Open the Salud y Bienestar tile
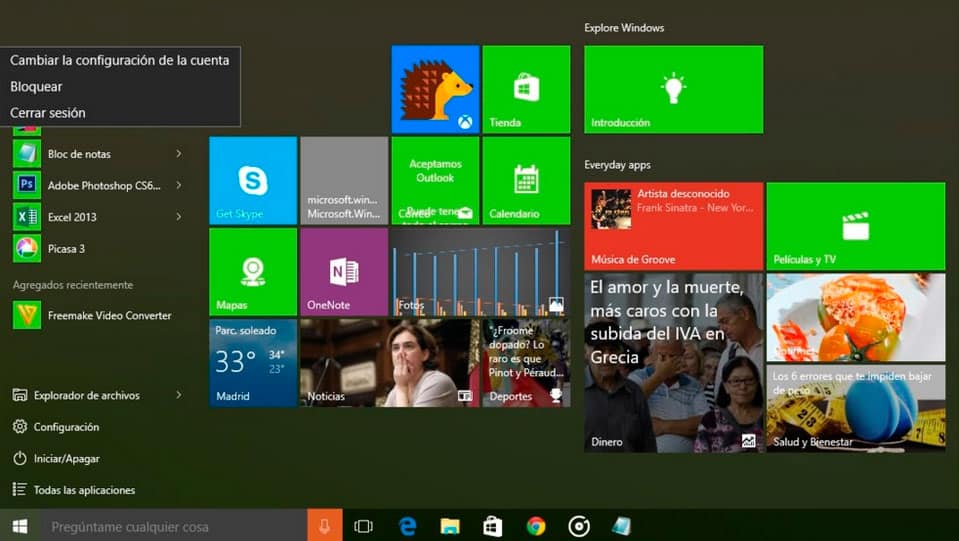Screen dimensions: 959x541 856,409
